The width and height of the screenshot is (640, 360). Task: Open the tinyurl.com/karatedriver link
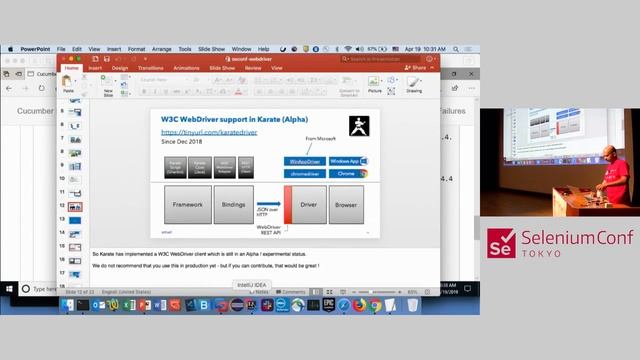209,132
